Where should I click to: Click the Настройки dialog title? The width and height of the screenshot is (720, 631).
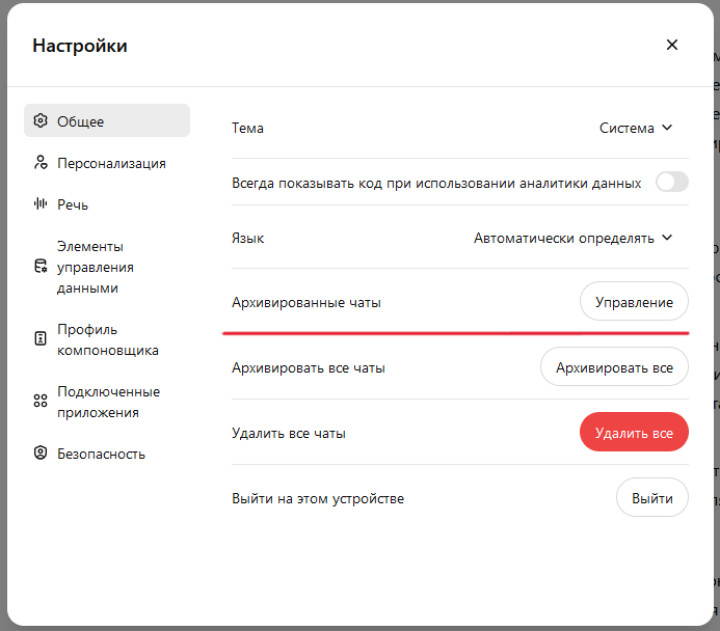click(x=80, y=46)
